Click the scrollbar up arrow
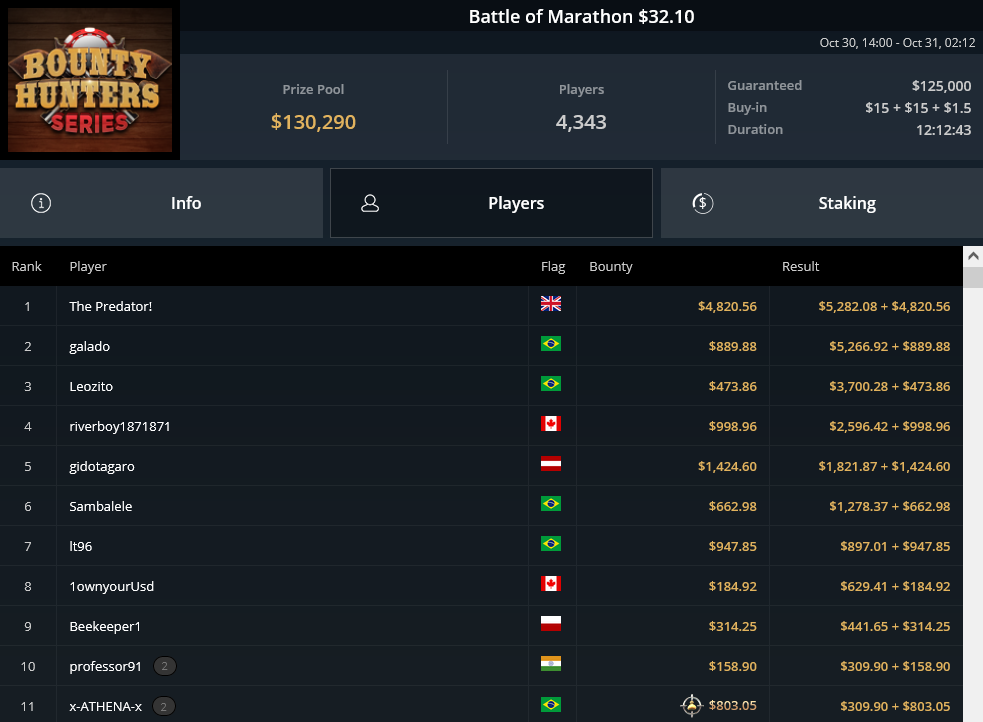The width and height of the screenshot is (983, 722). coord(973,256)
